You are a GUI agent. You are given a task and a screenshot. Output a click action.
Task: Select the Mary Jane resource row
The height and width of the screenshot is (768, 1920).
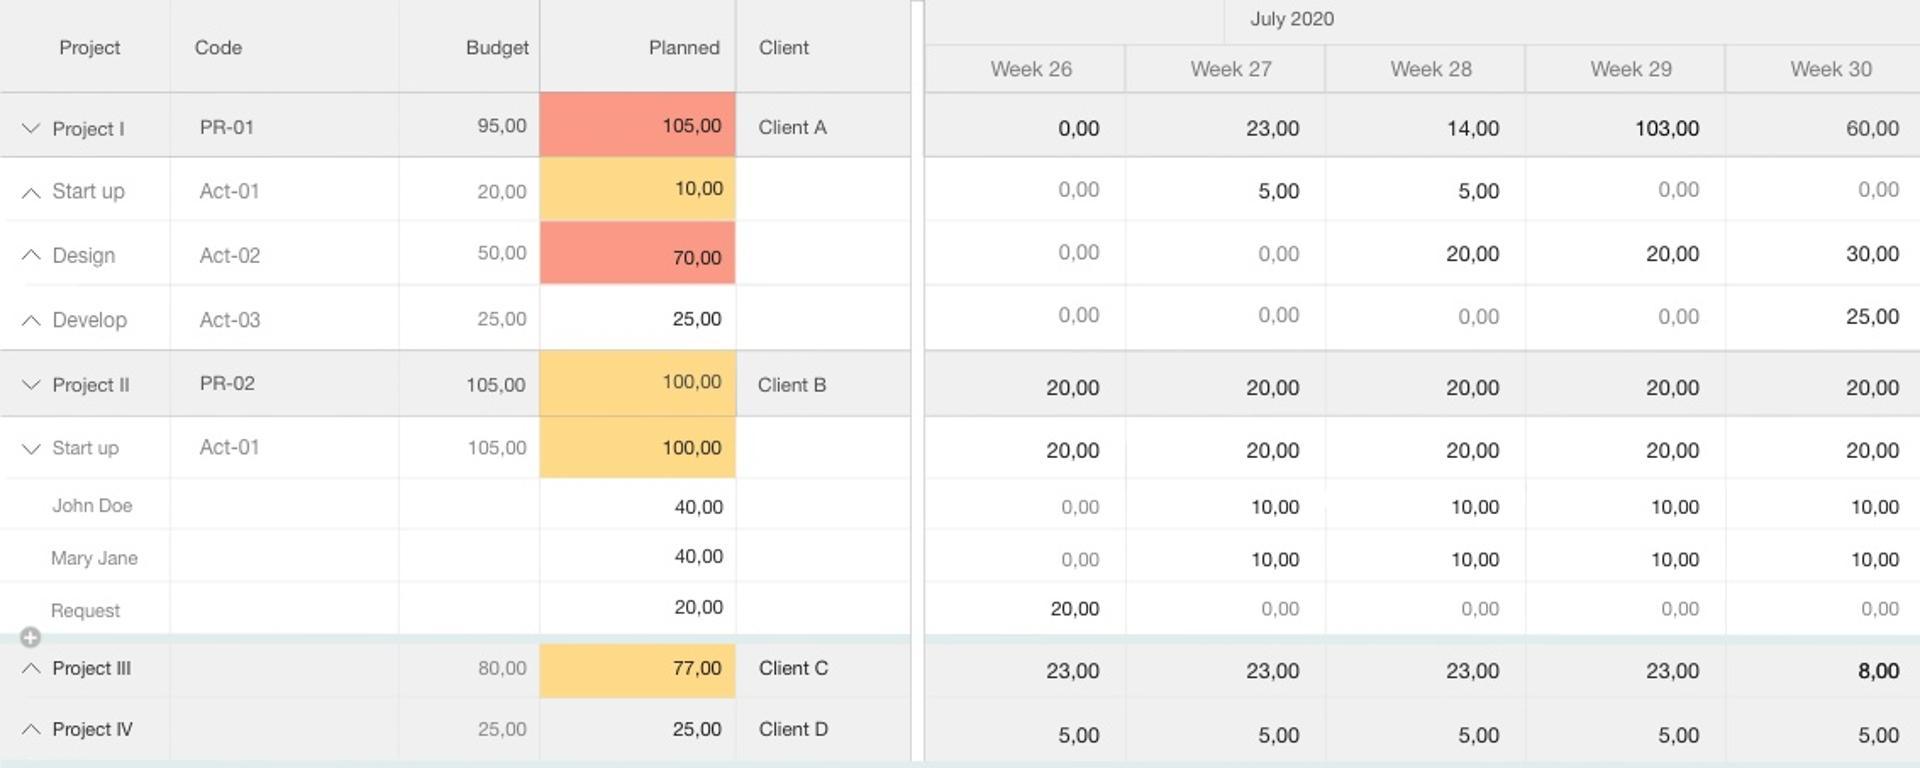pos(94,558)
